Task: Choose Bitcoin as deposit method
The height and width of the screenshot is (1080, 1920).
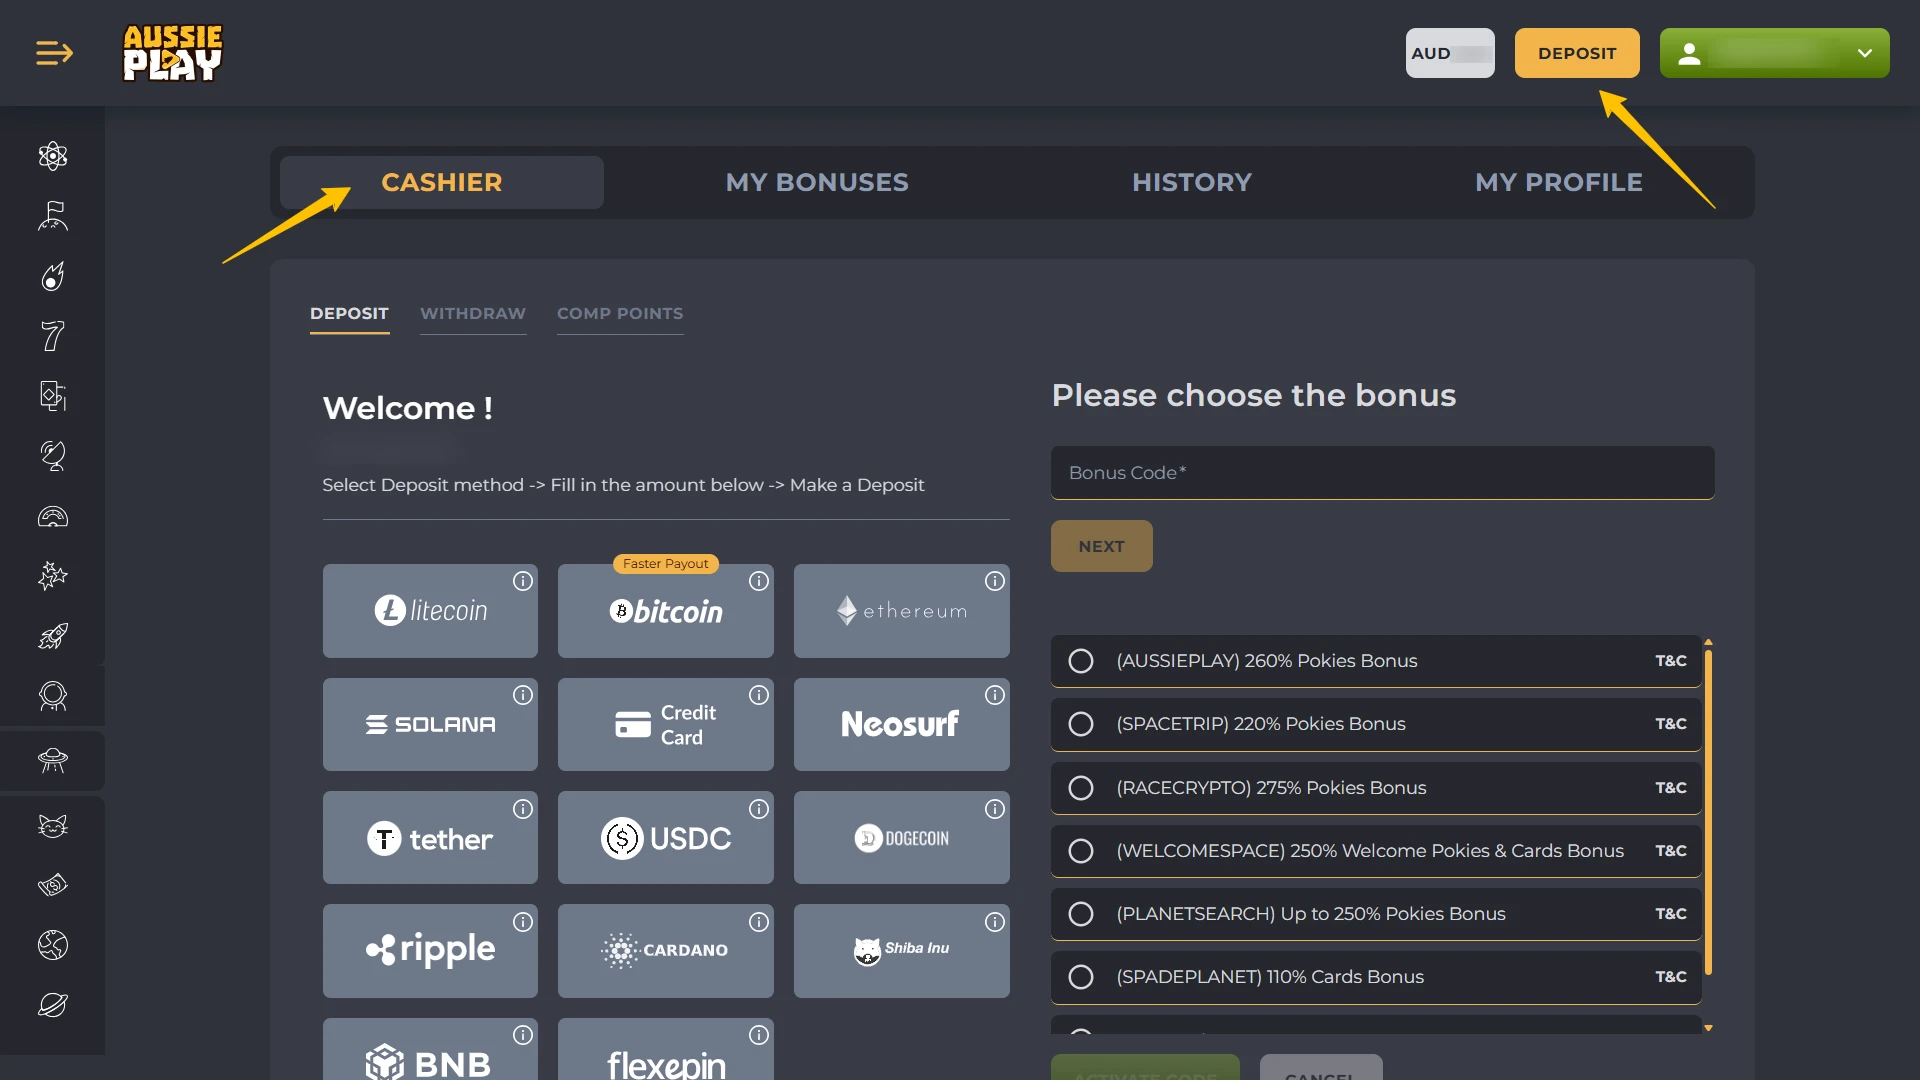Action: [x=666, y=611]
